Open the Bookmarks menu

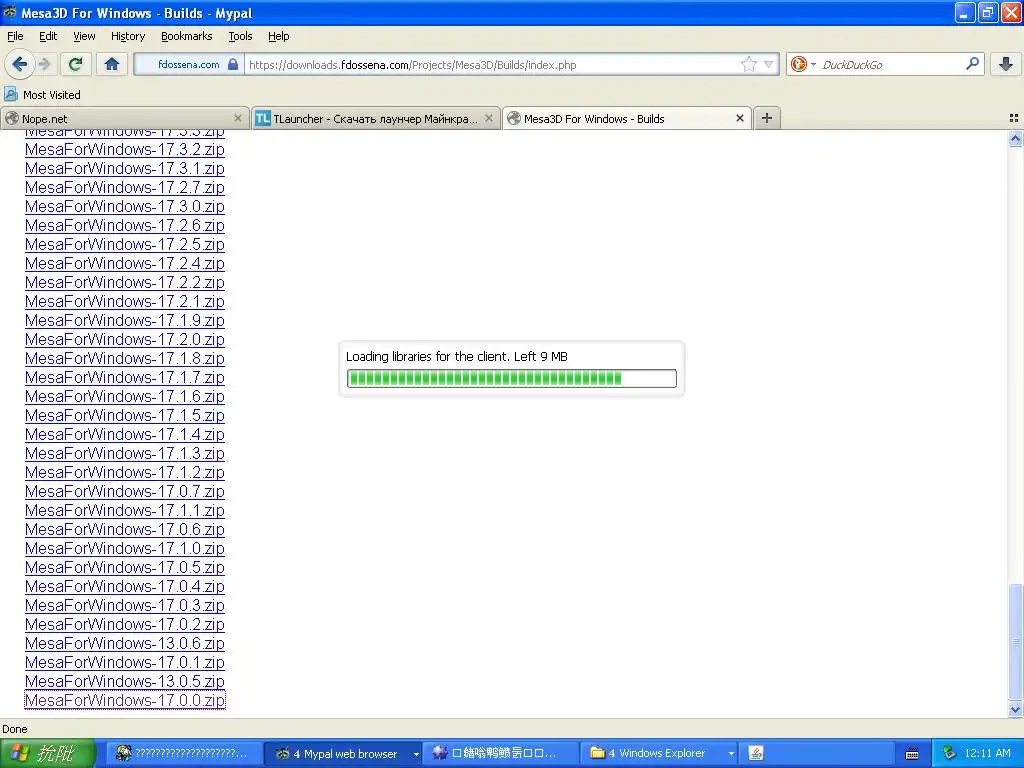click(x=187, y=36)
